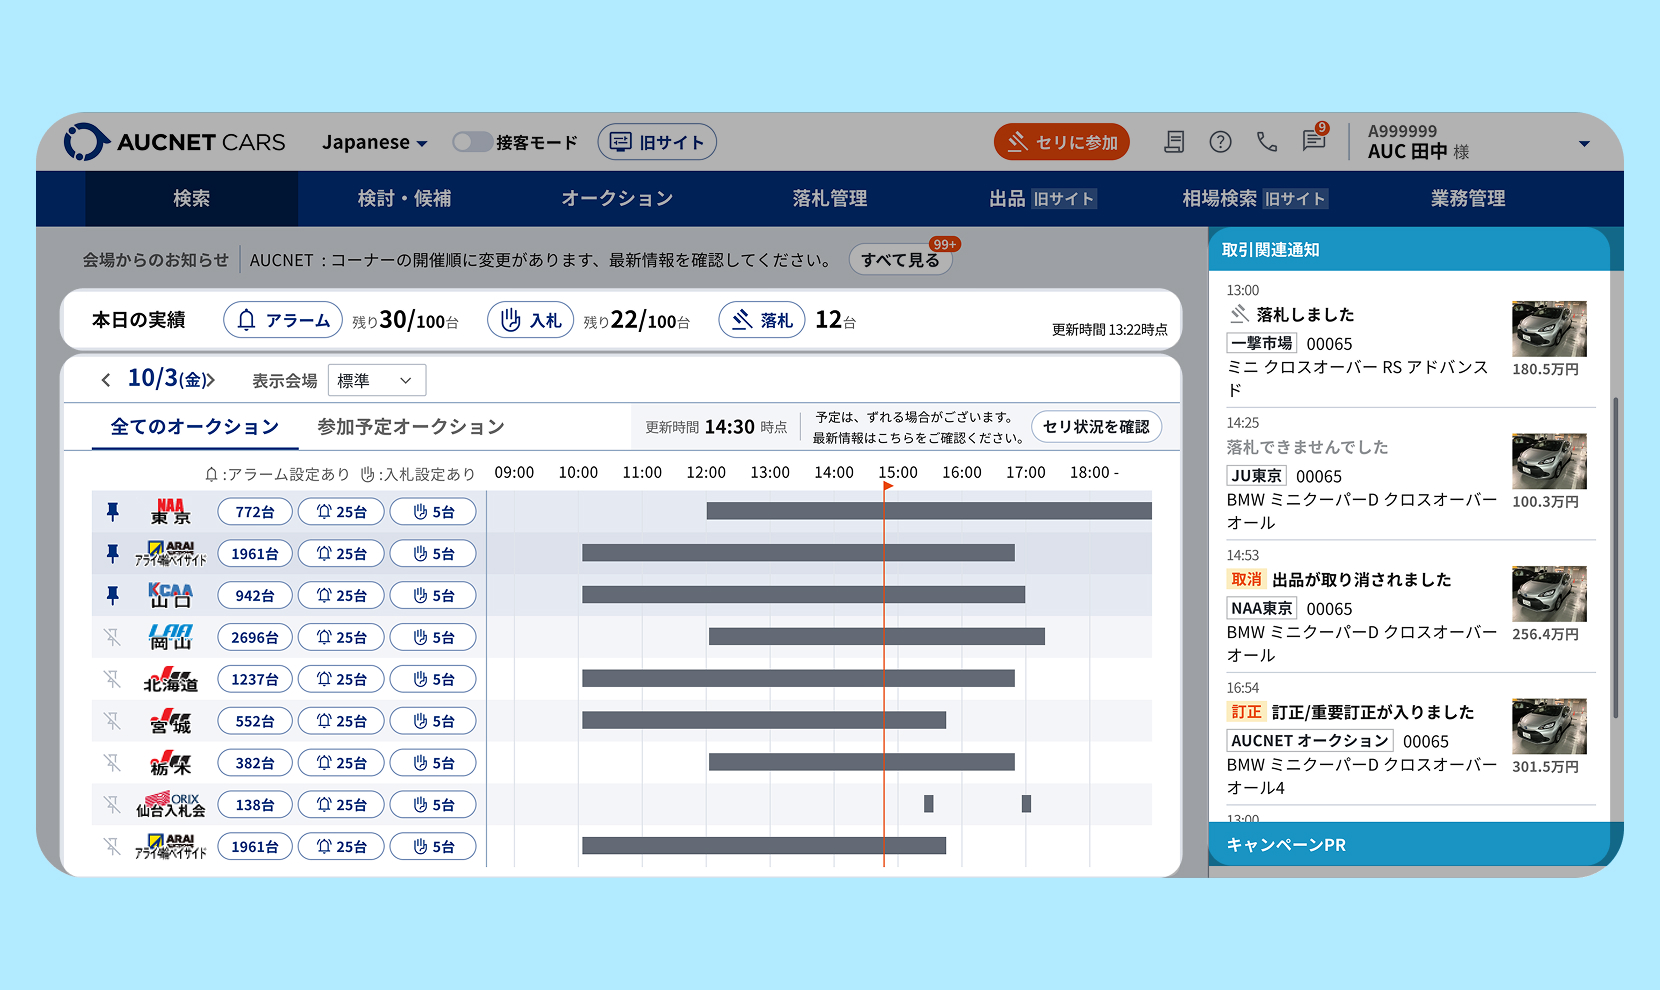
Task: Expand the 表示会場 標準 dropdown
Action: tap(376, 380)
